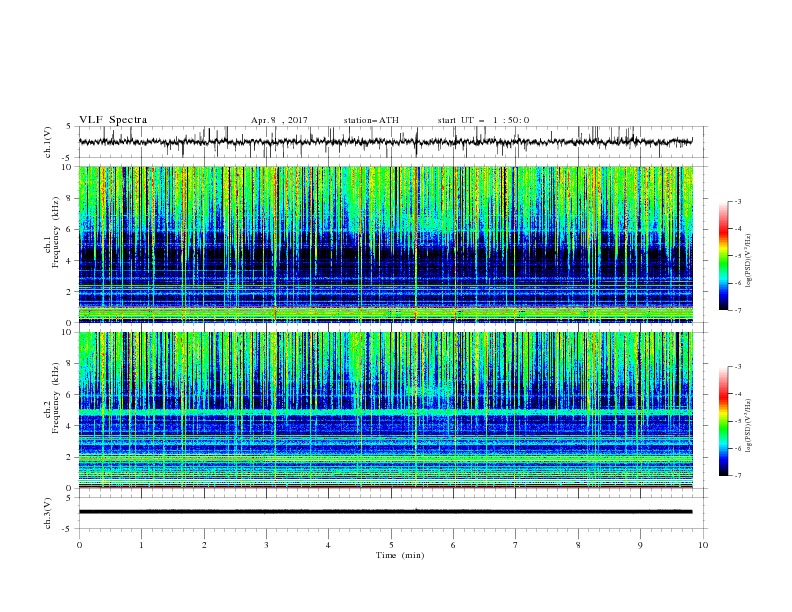
Task: Click the ch.1 voltage waveform trace
Action: click(385, 142)
